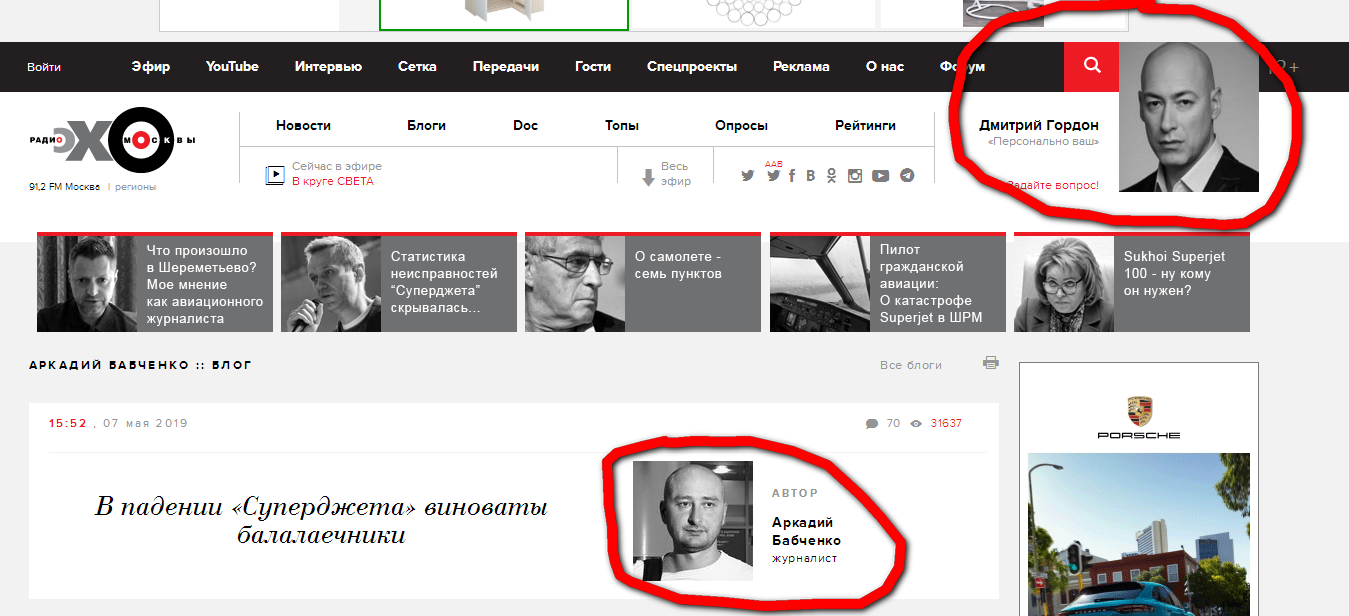Image resolution: width=1349 pixels, height=616 pixels.
Task: Click the регионы link under logo
Action: tap(135, 187)
